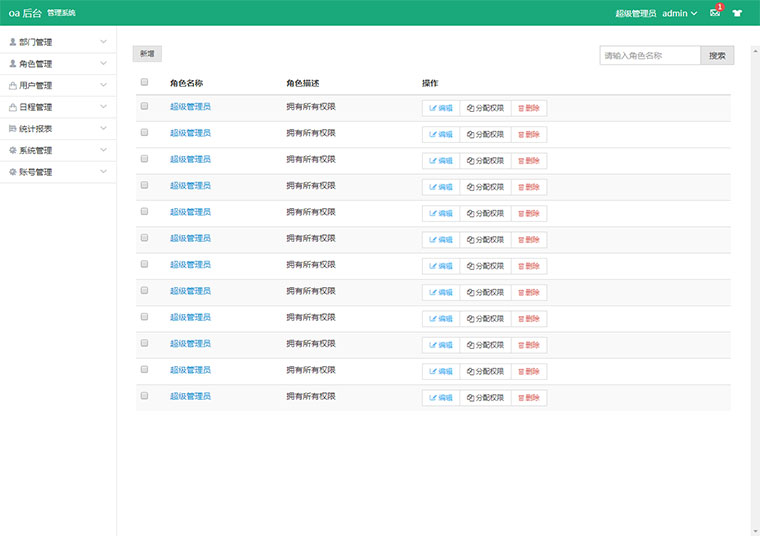Viewport: 760px width, 536px height.
Task: Click red 删除 in the first table row
Action: 529,108
